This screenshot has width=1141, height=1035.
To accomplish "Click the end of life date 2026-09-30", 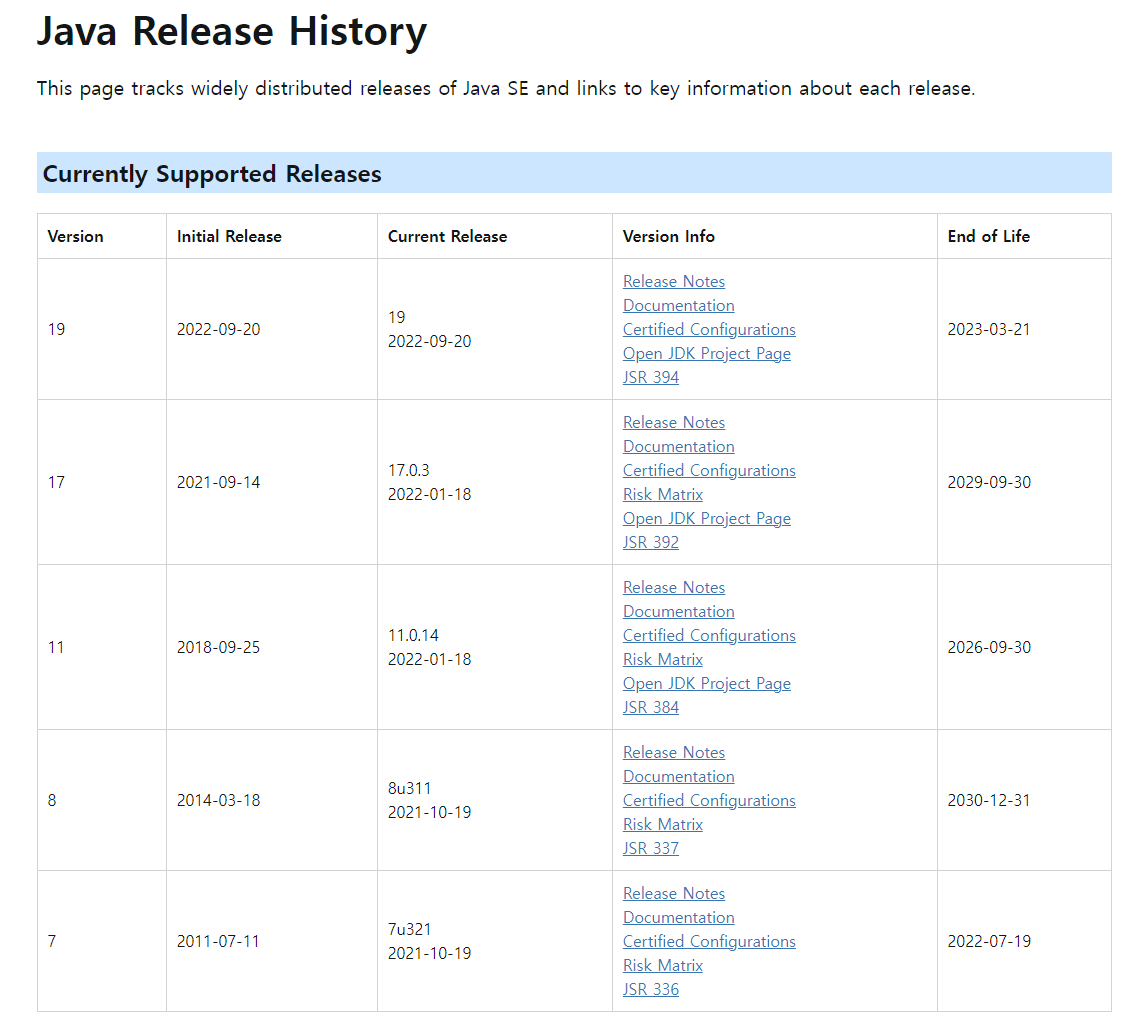I will coord(989,648).
